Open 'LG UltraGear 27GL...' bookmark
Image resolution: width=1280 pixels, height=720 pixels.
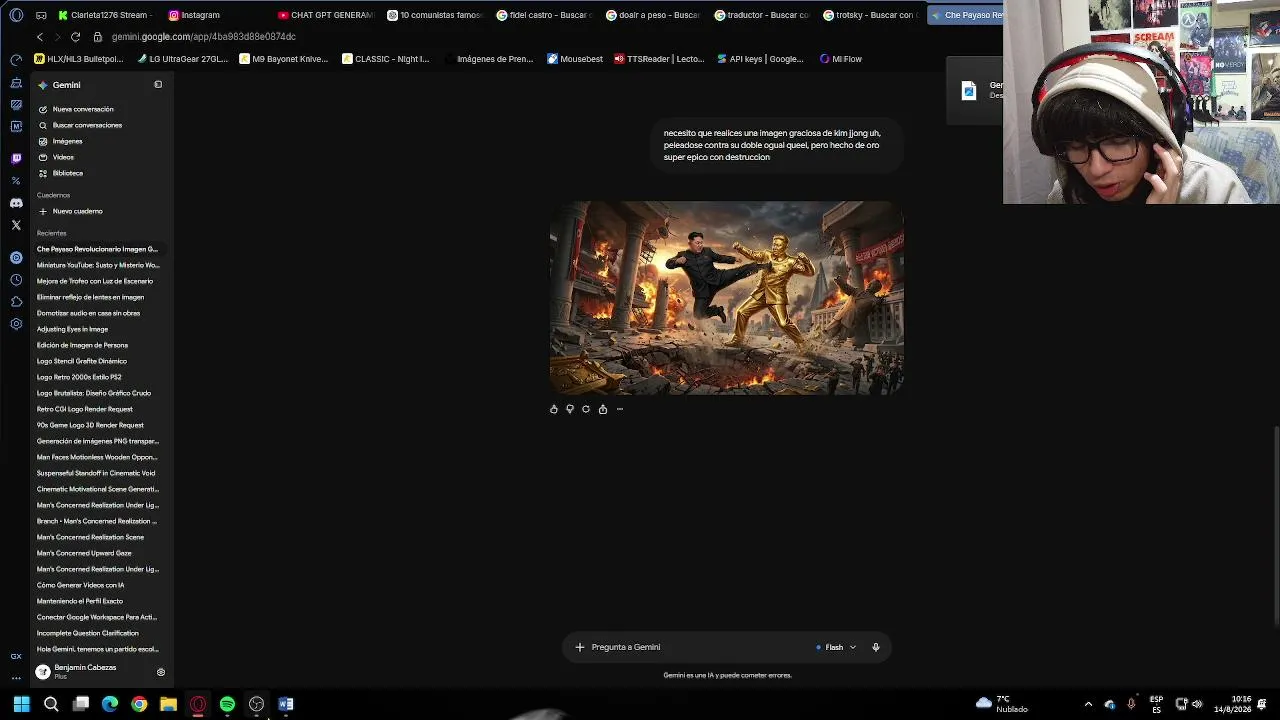click(183, 59)
